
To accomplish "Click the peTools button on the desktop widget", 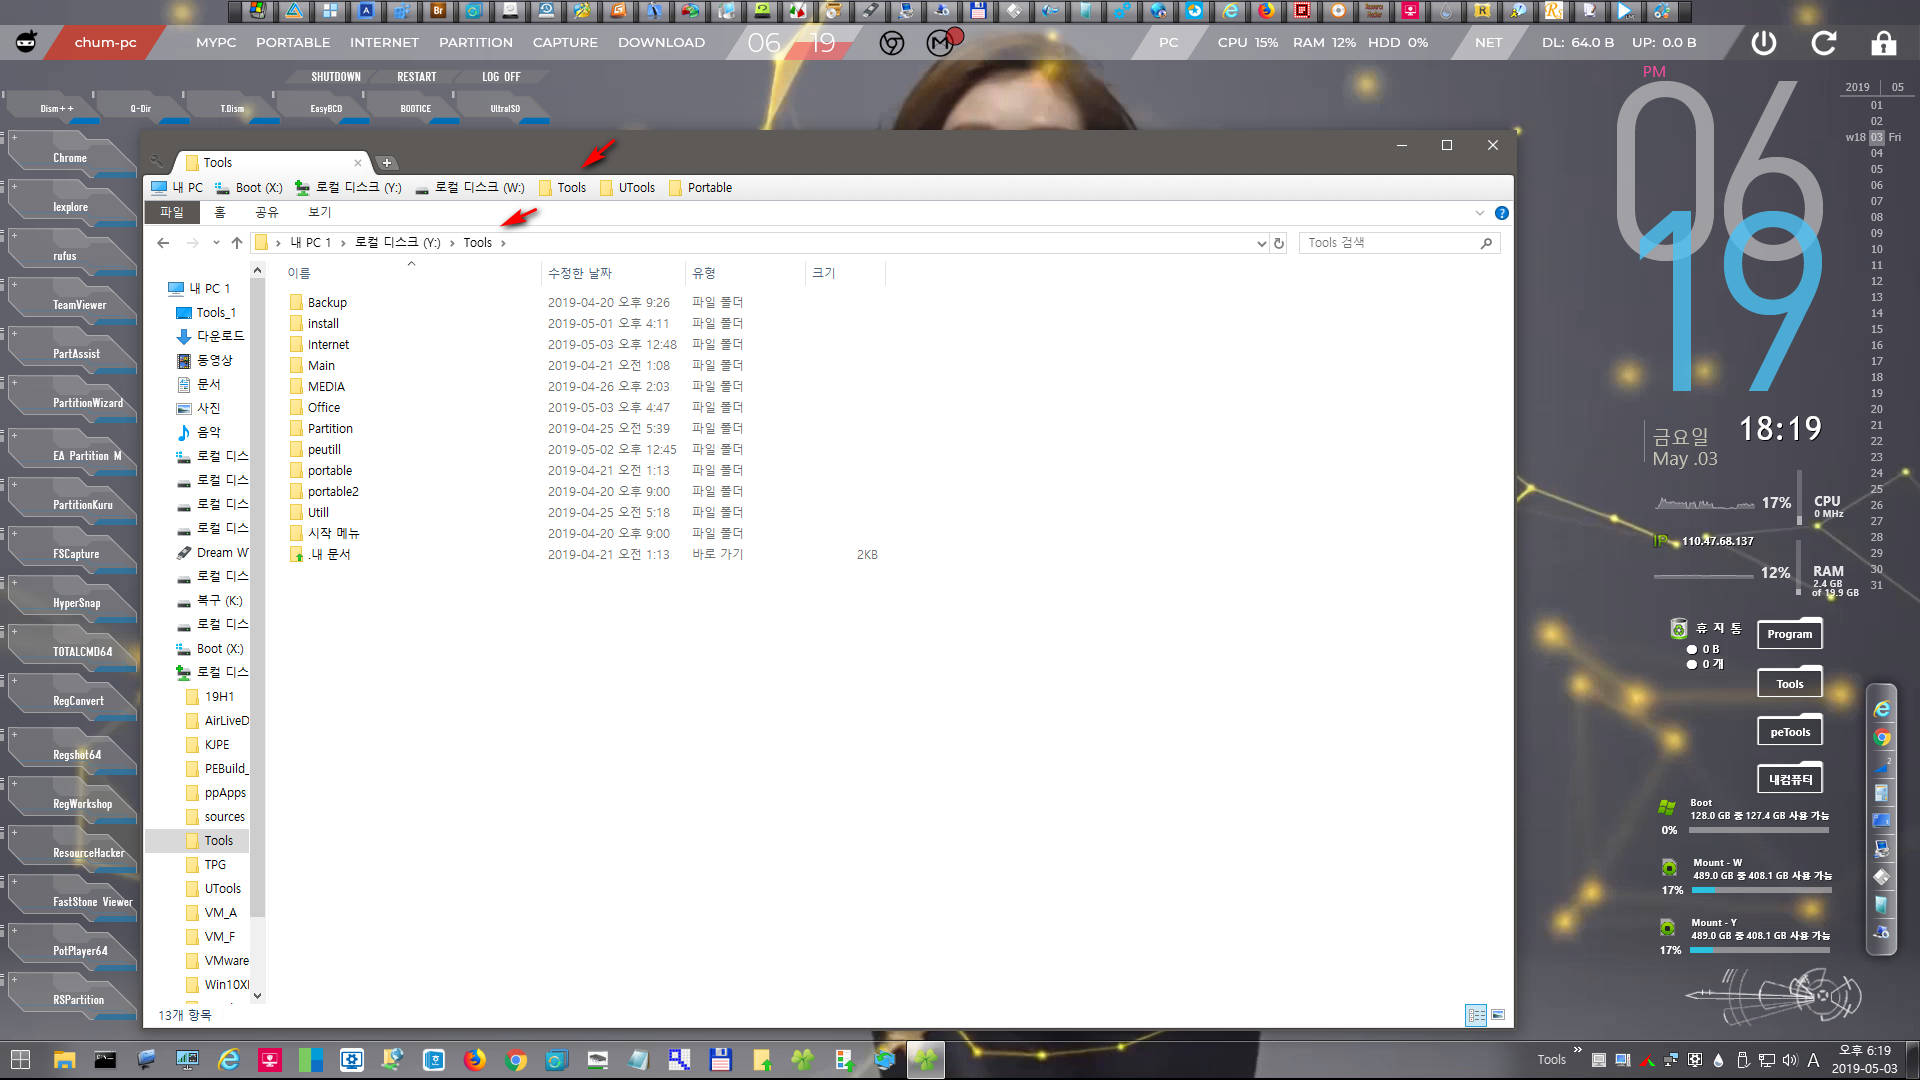I will pos(1789,732).
